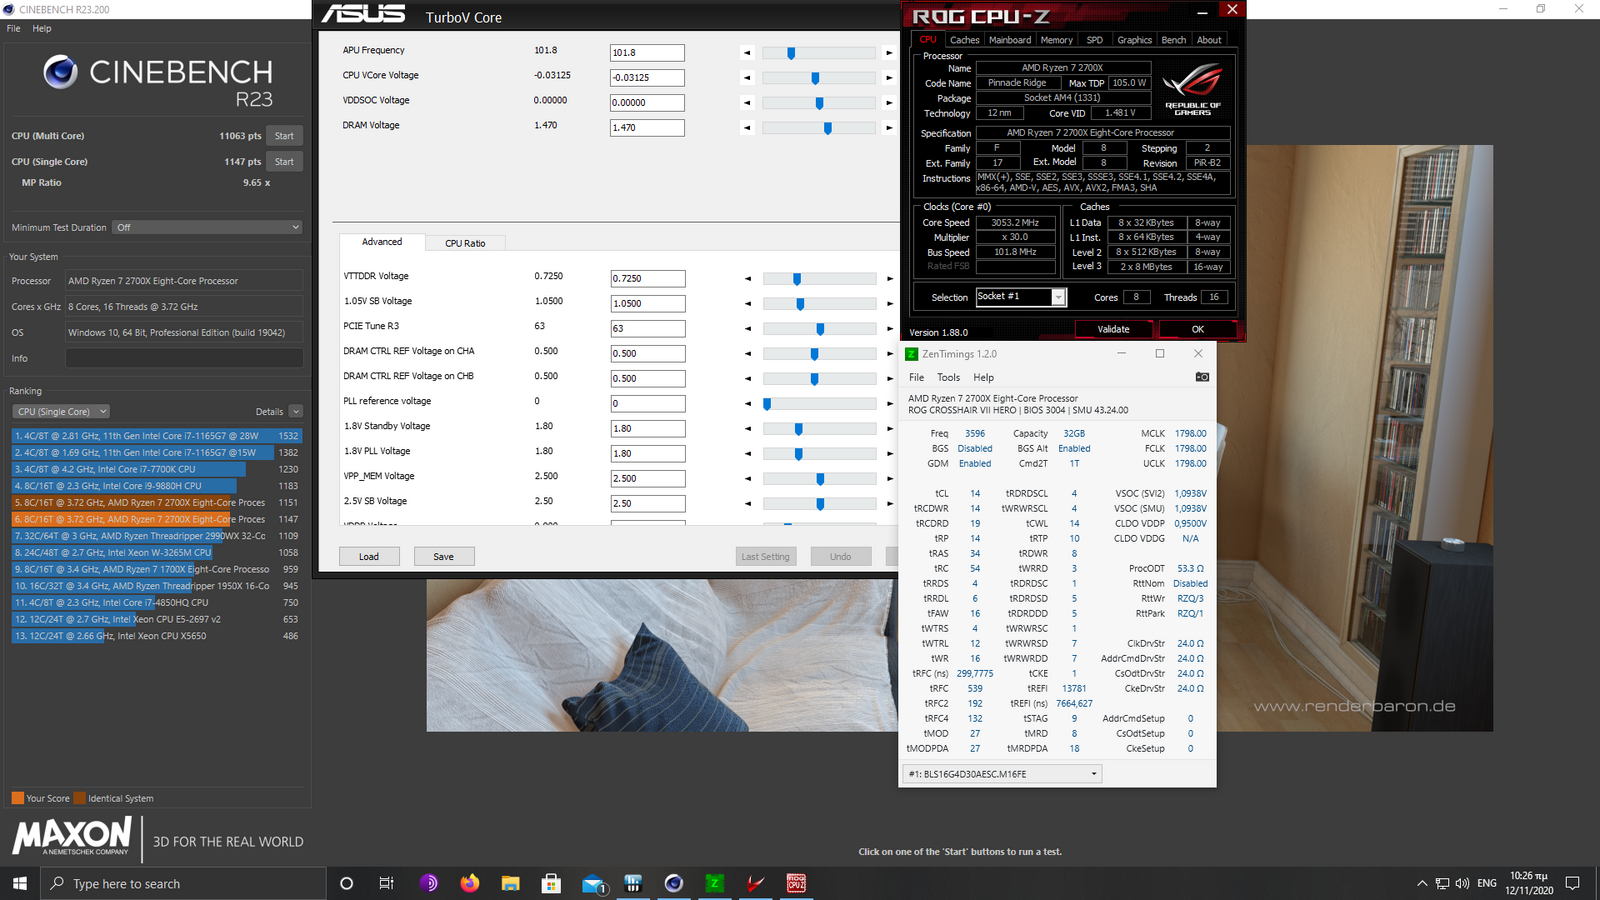Click the CPU VCore Voltage input field
Viewport: 1600px width, 900px height.
(x=647, y=78)
